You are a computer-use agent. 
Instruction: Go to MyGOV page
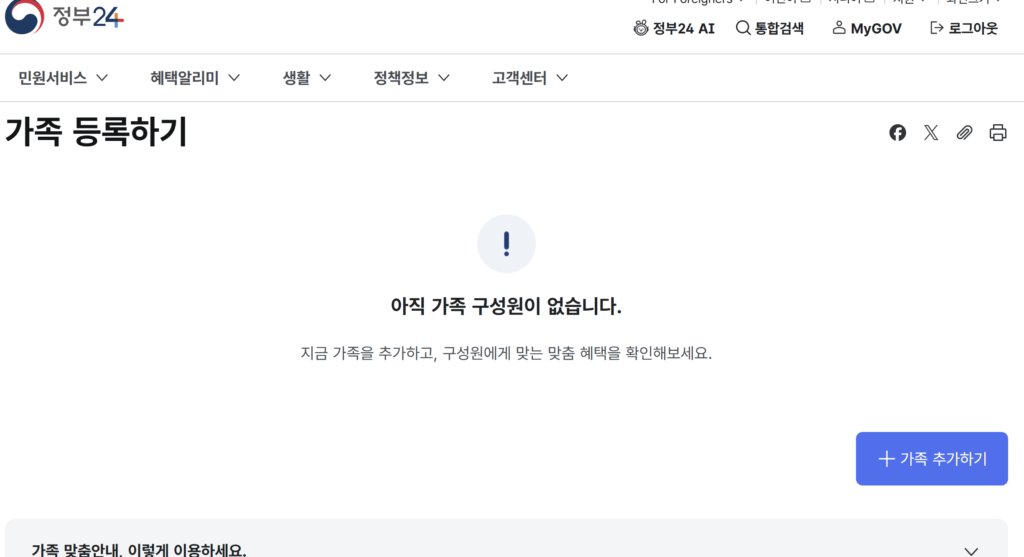pos(867,28)
